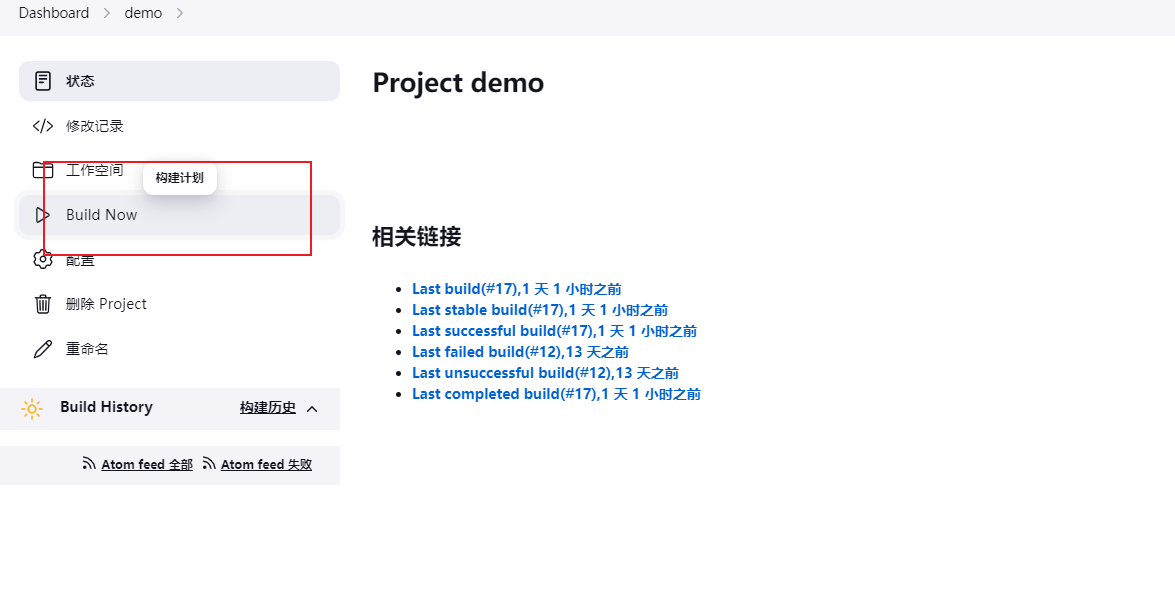Open 修改记录 in the sidebar
Image resolution: width=1175 pixels, height=615 pixels.
[179, 126]
